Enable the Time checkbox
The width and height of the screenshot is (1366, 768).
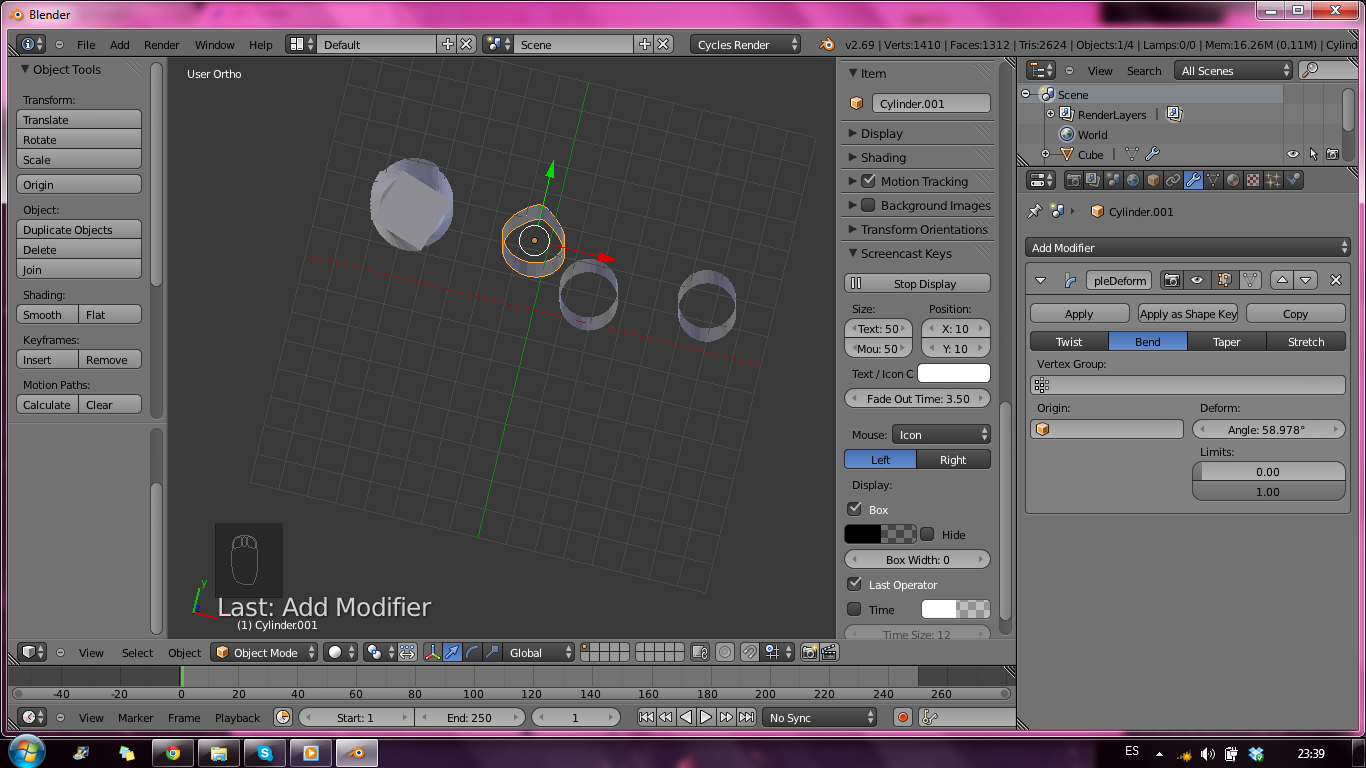tap(854, 609)
